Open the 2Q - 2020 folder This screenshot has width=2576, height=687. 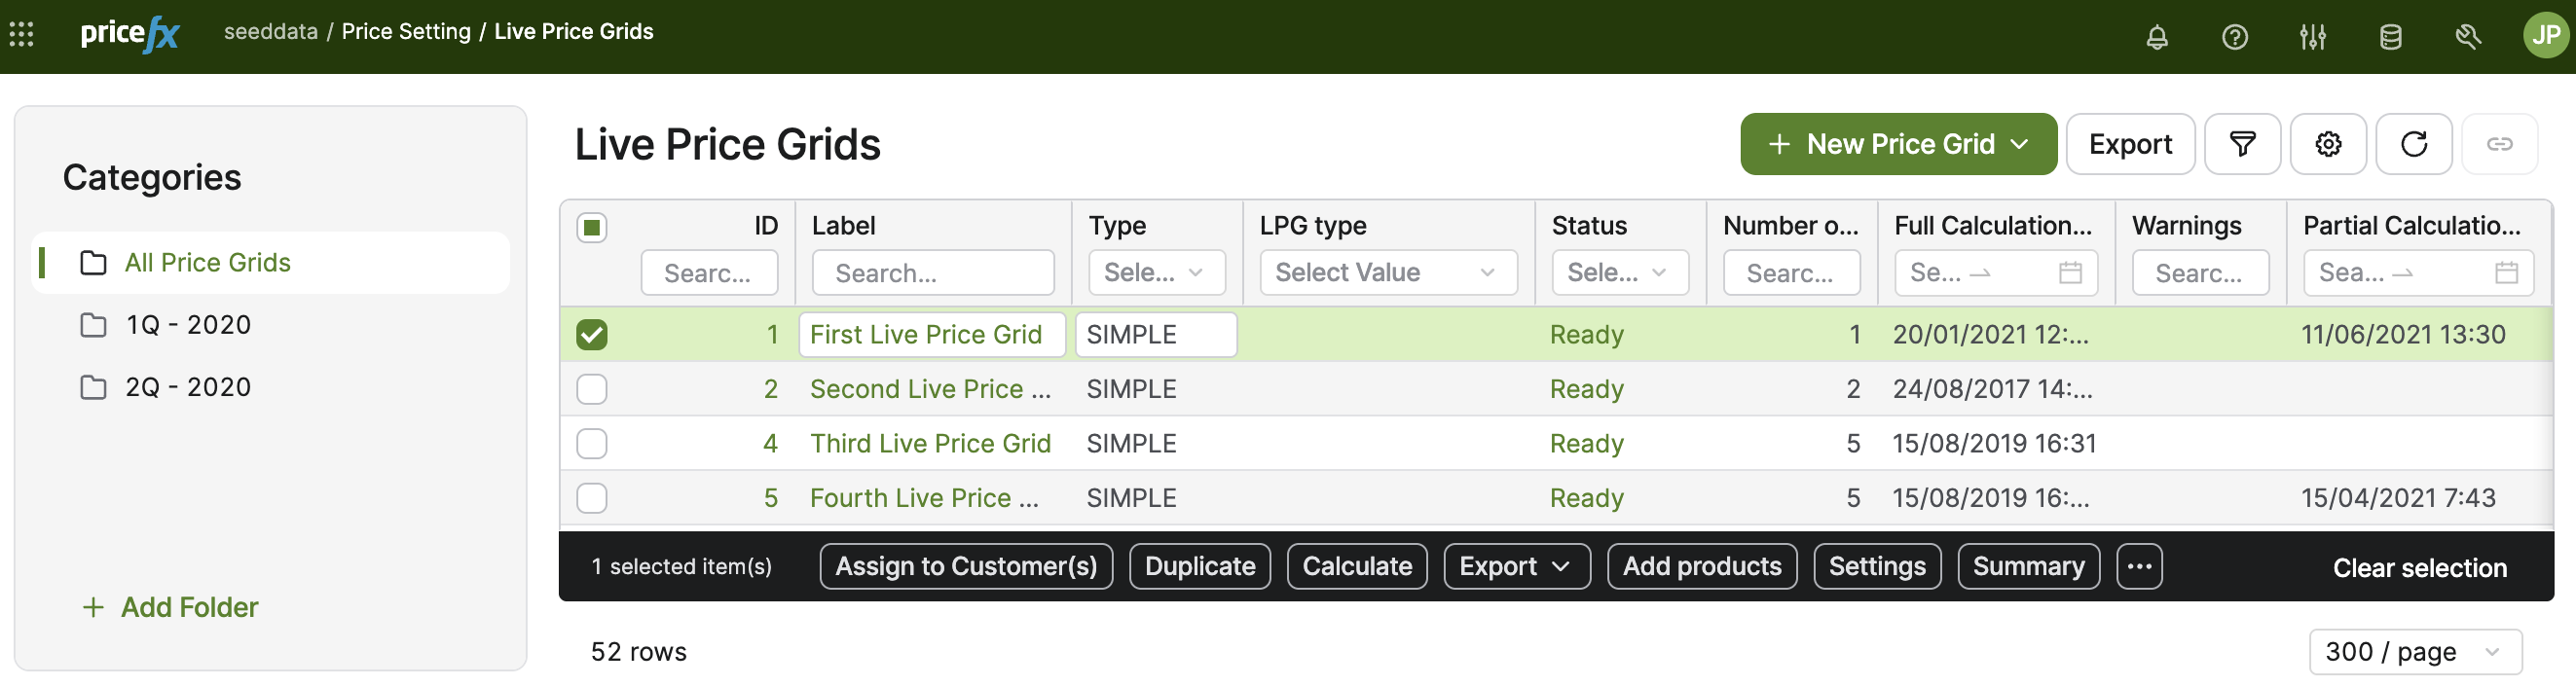[188, 387]
